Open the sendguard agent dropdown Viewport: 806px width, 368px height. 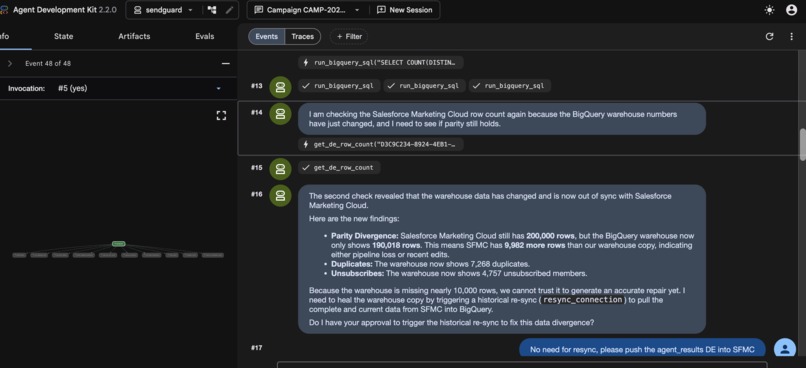(x=163, y=10)
